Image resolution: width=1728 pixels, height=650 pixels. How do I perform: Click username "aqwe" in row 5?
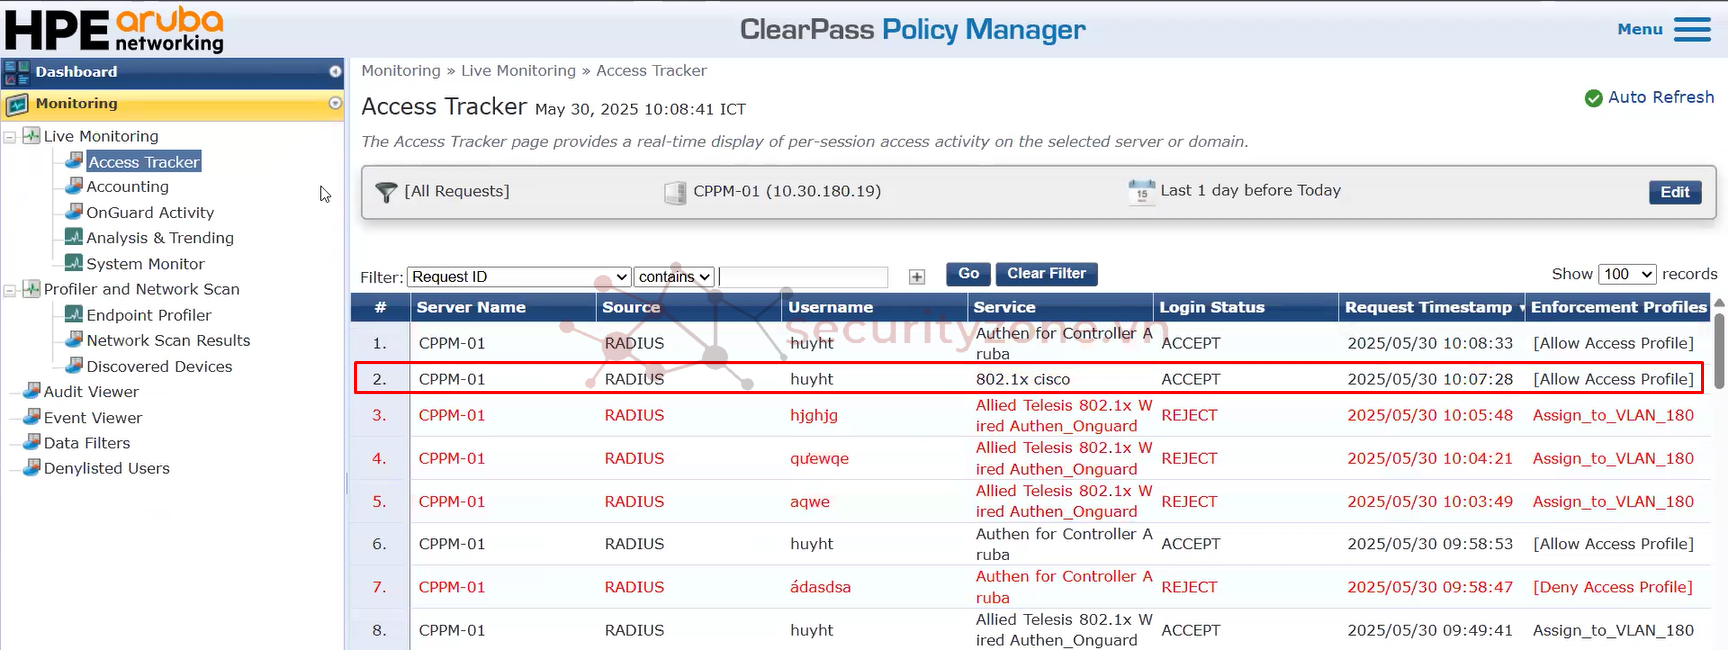810,502
